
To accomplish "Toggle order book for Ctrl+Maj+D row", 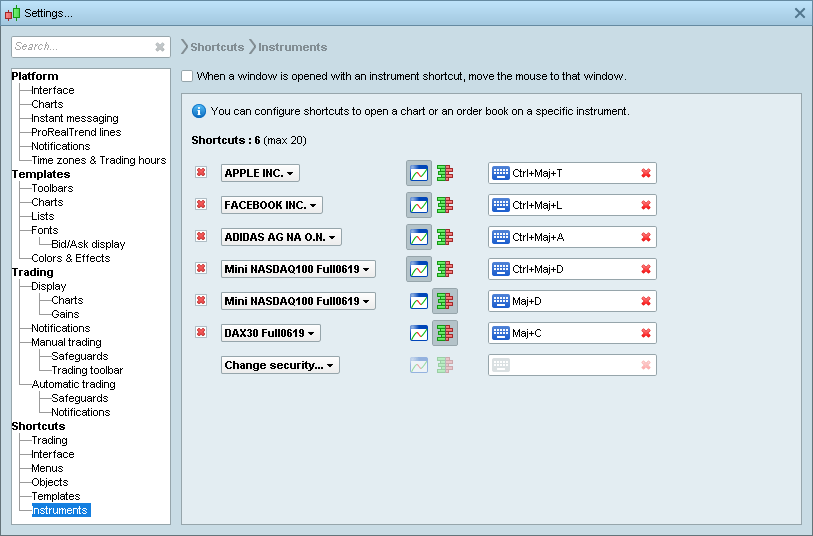I will (x=445, y=269).
